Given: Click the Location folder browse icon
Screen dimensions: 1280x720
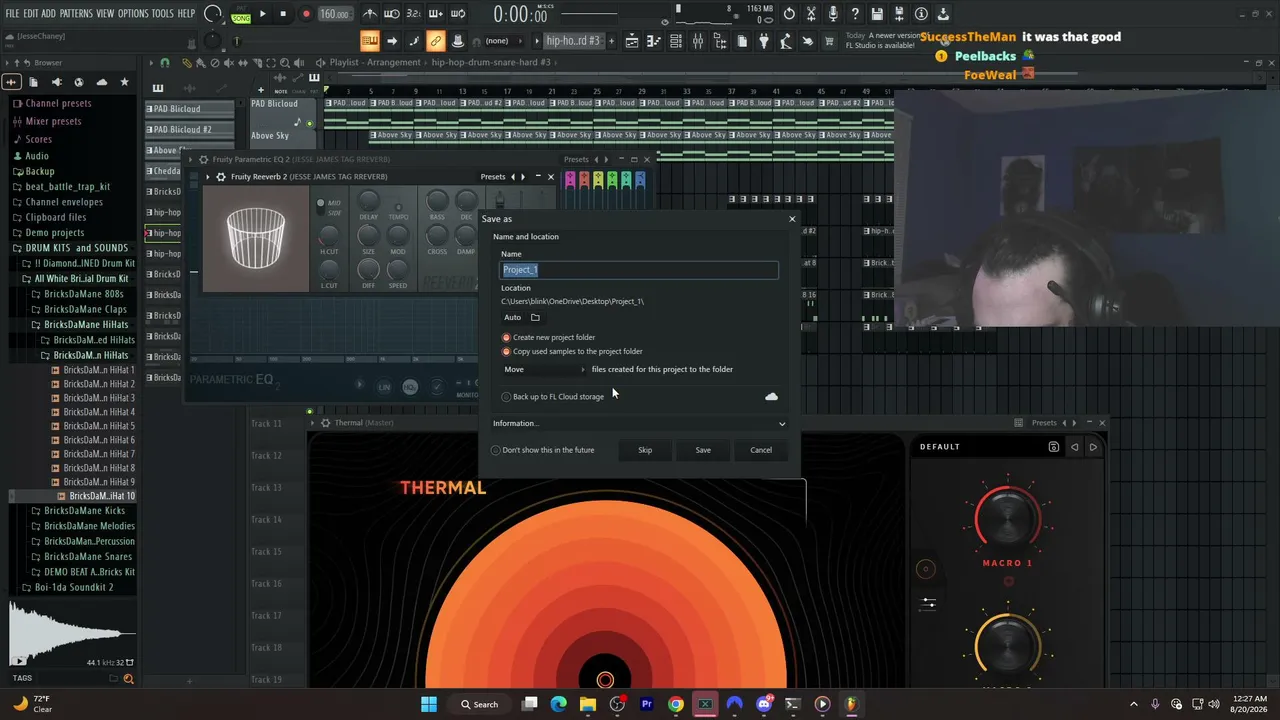Looking at the screenshot, I should click(535, 317).
